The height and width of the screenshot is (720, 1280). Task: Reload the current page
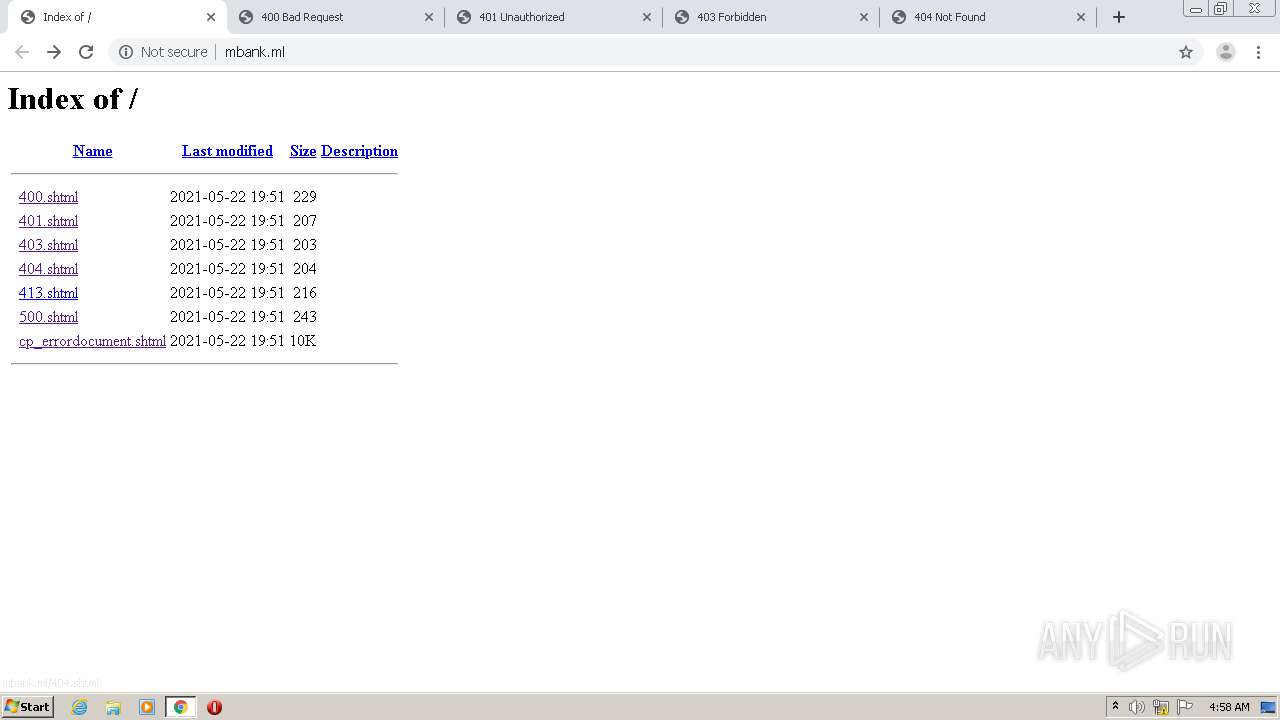86,52
